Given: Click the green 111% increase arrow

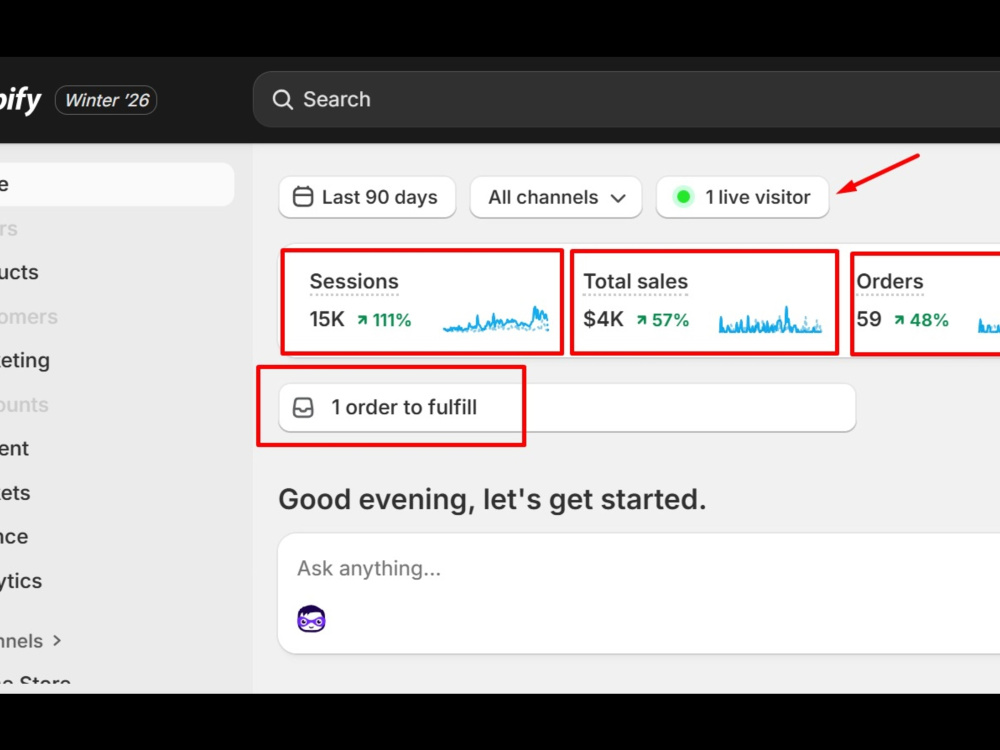Looking at the screenshot, I should tap(362, 320).
